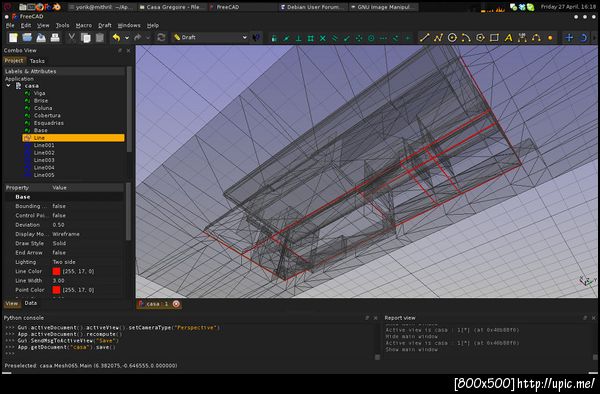Click the Point Color red swatch
Viewport: 600px width, 394px height.
pyautogui.click(x=56, y=290)
